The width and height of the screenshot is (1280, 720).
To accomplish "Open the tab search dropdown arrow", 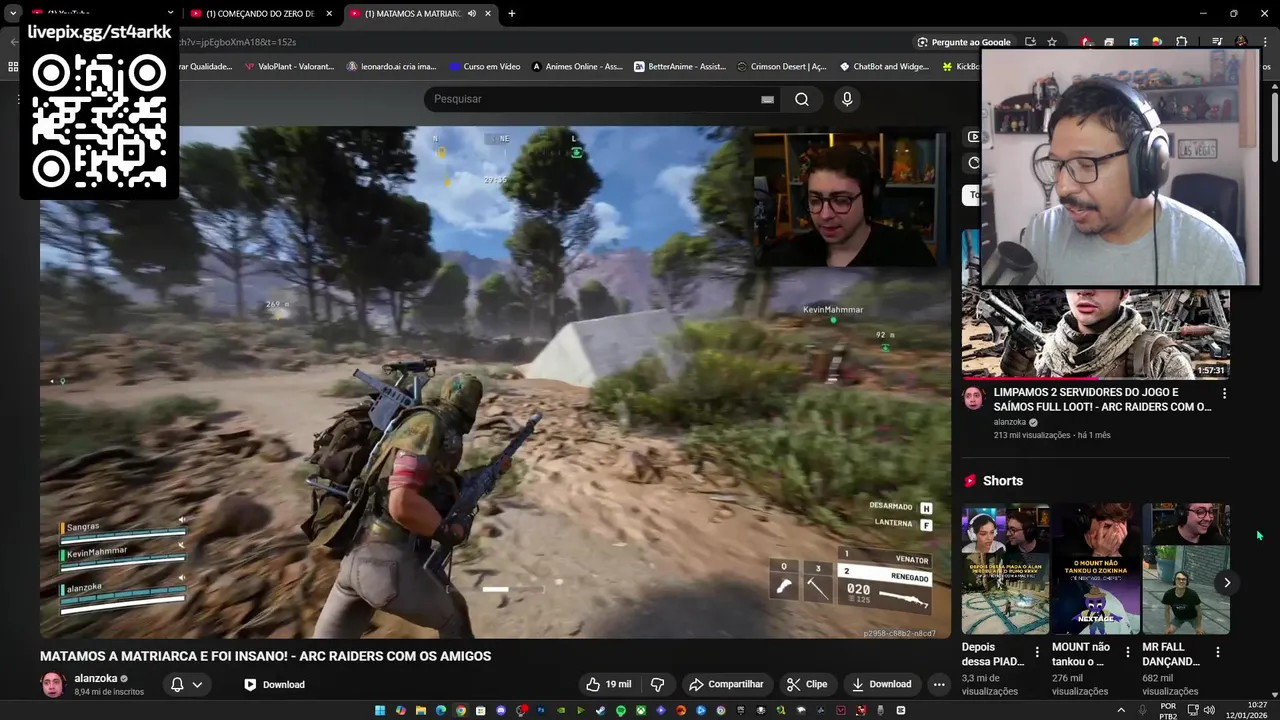I will coord(13,14).
